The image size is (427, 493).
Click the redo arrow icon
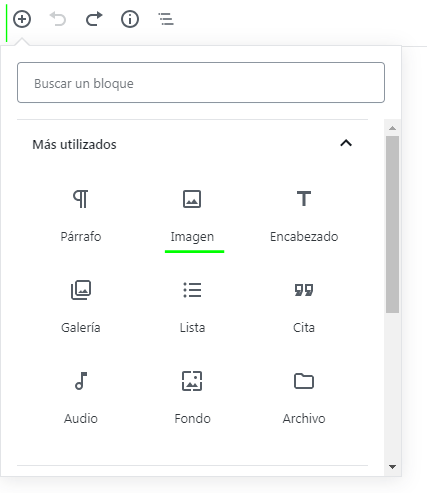click(x=94, y=19)
